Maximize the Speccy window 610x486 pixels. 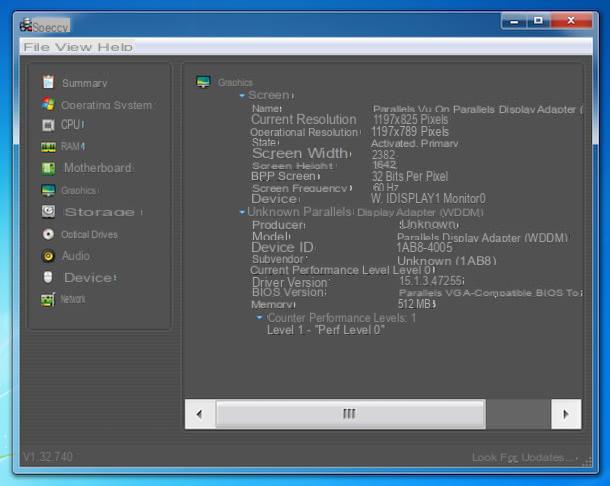point(538,21)
